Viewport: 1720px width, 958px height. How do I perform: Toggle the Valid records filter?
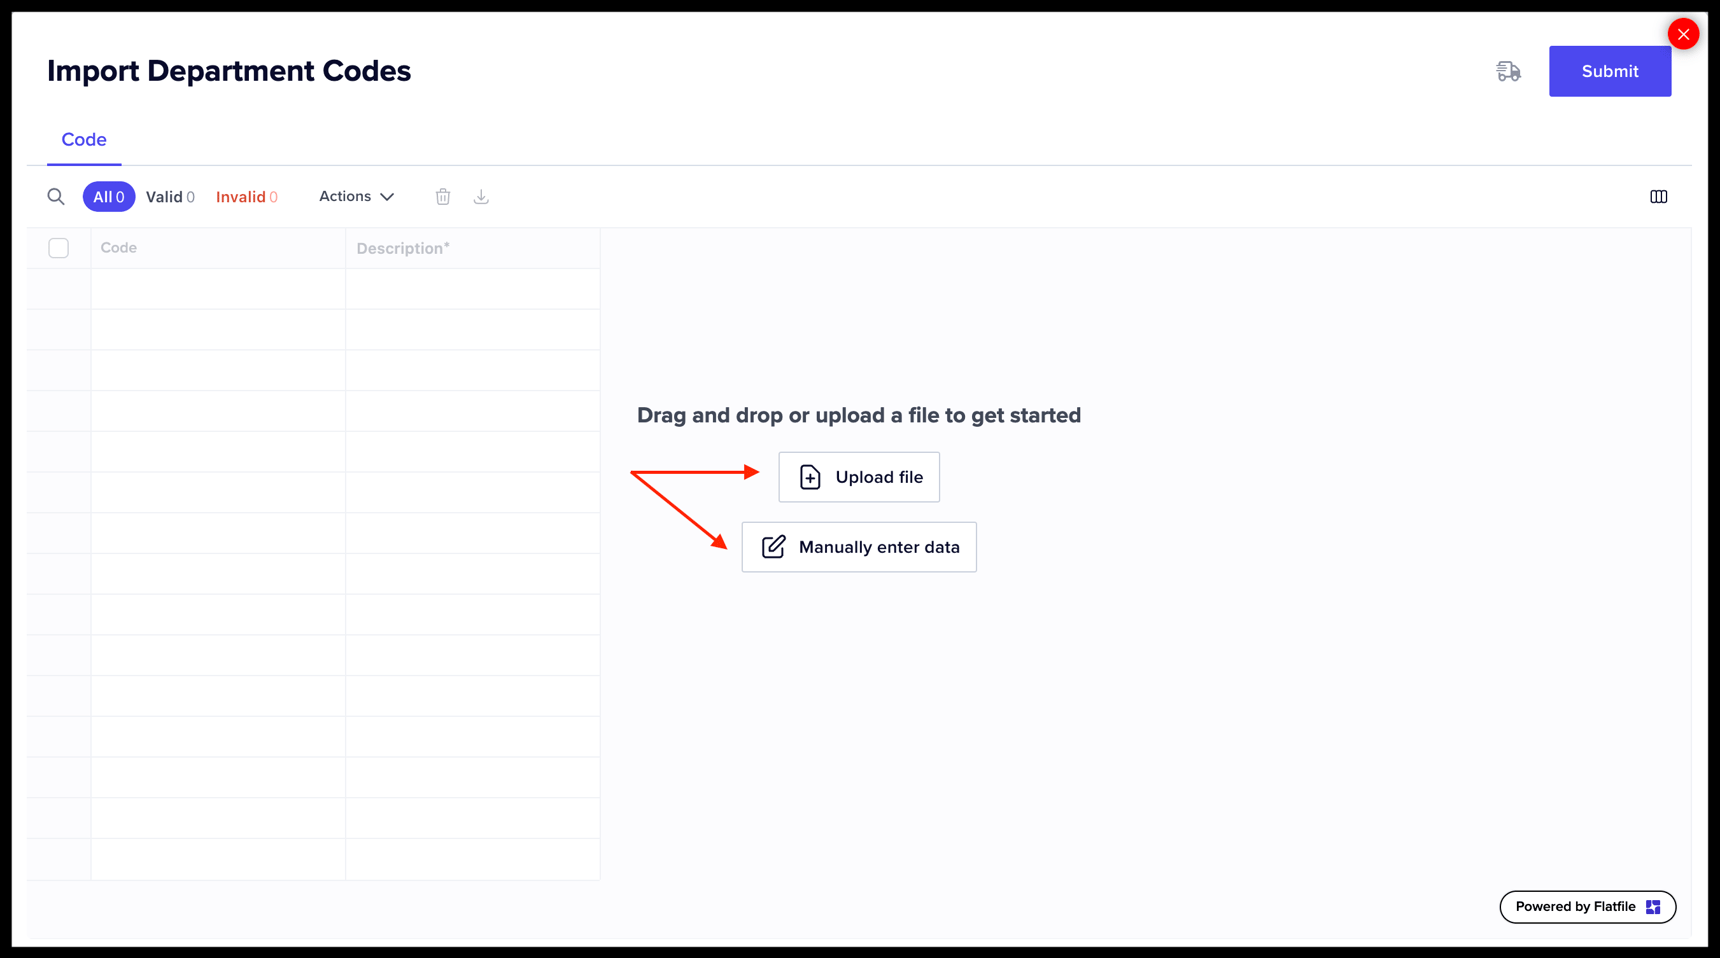click(x=170, y=196)
